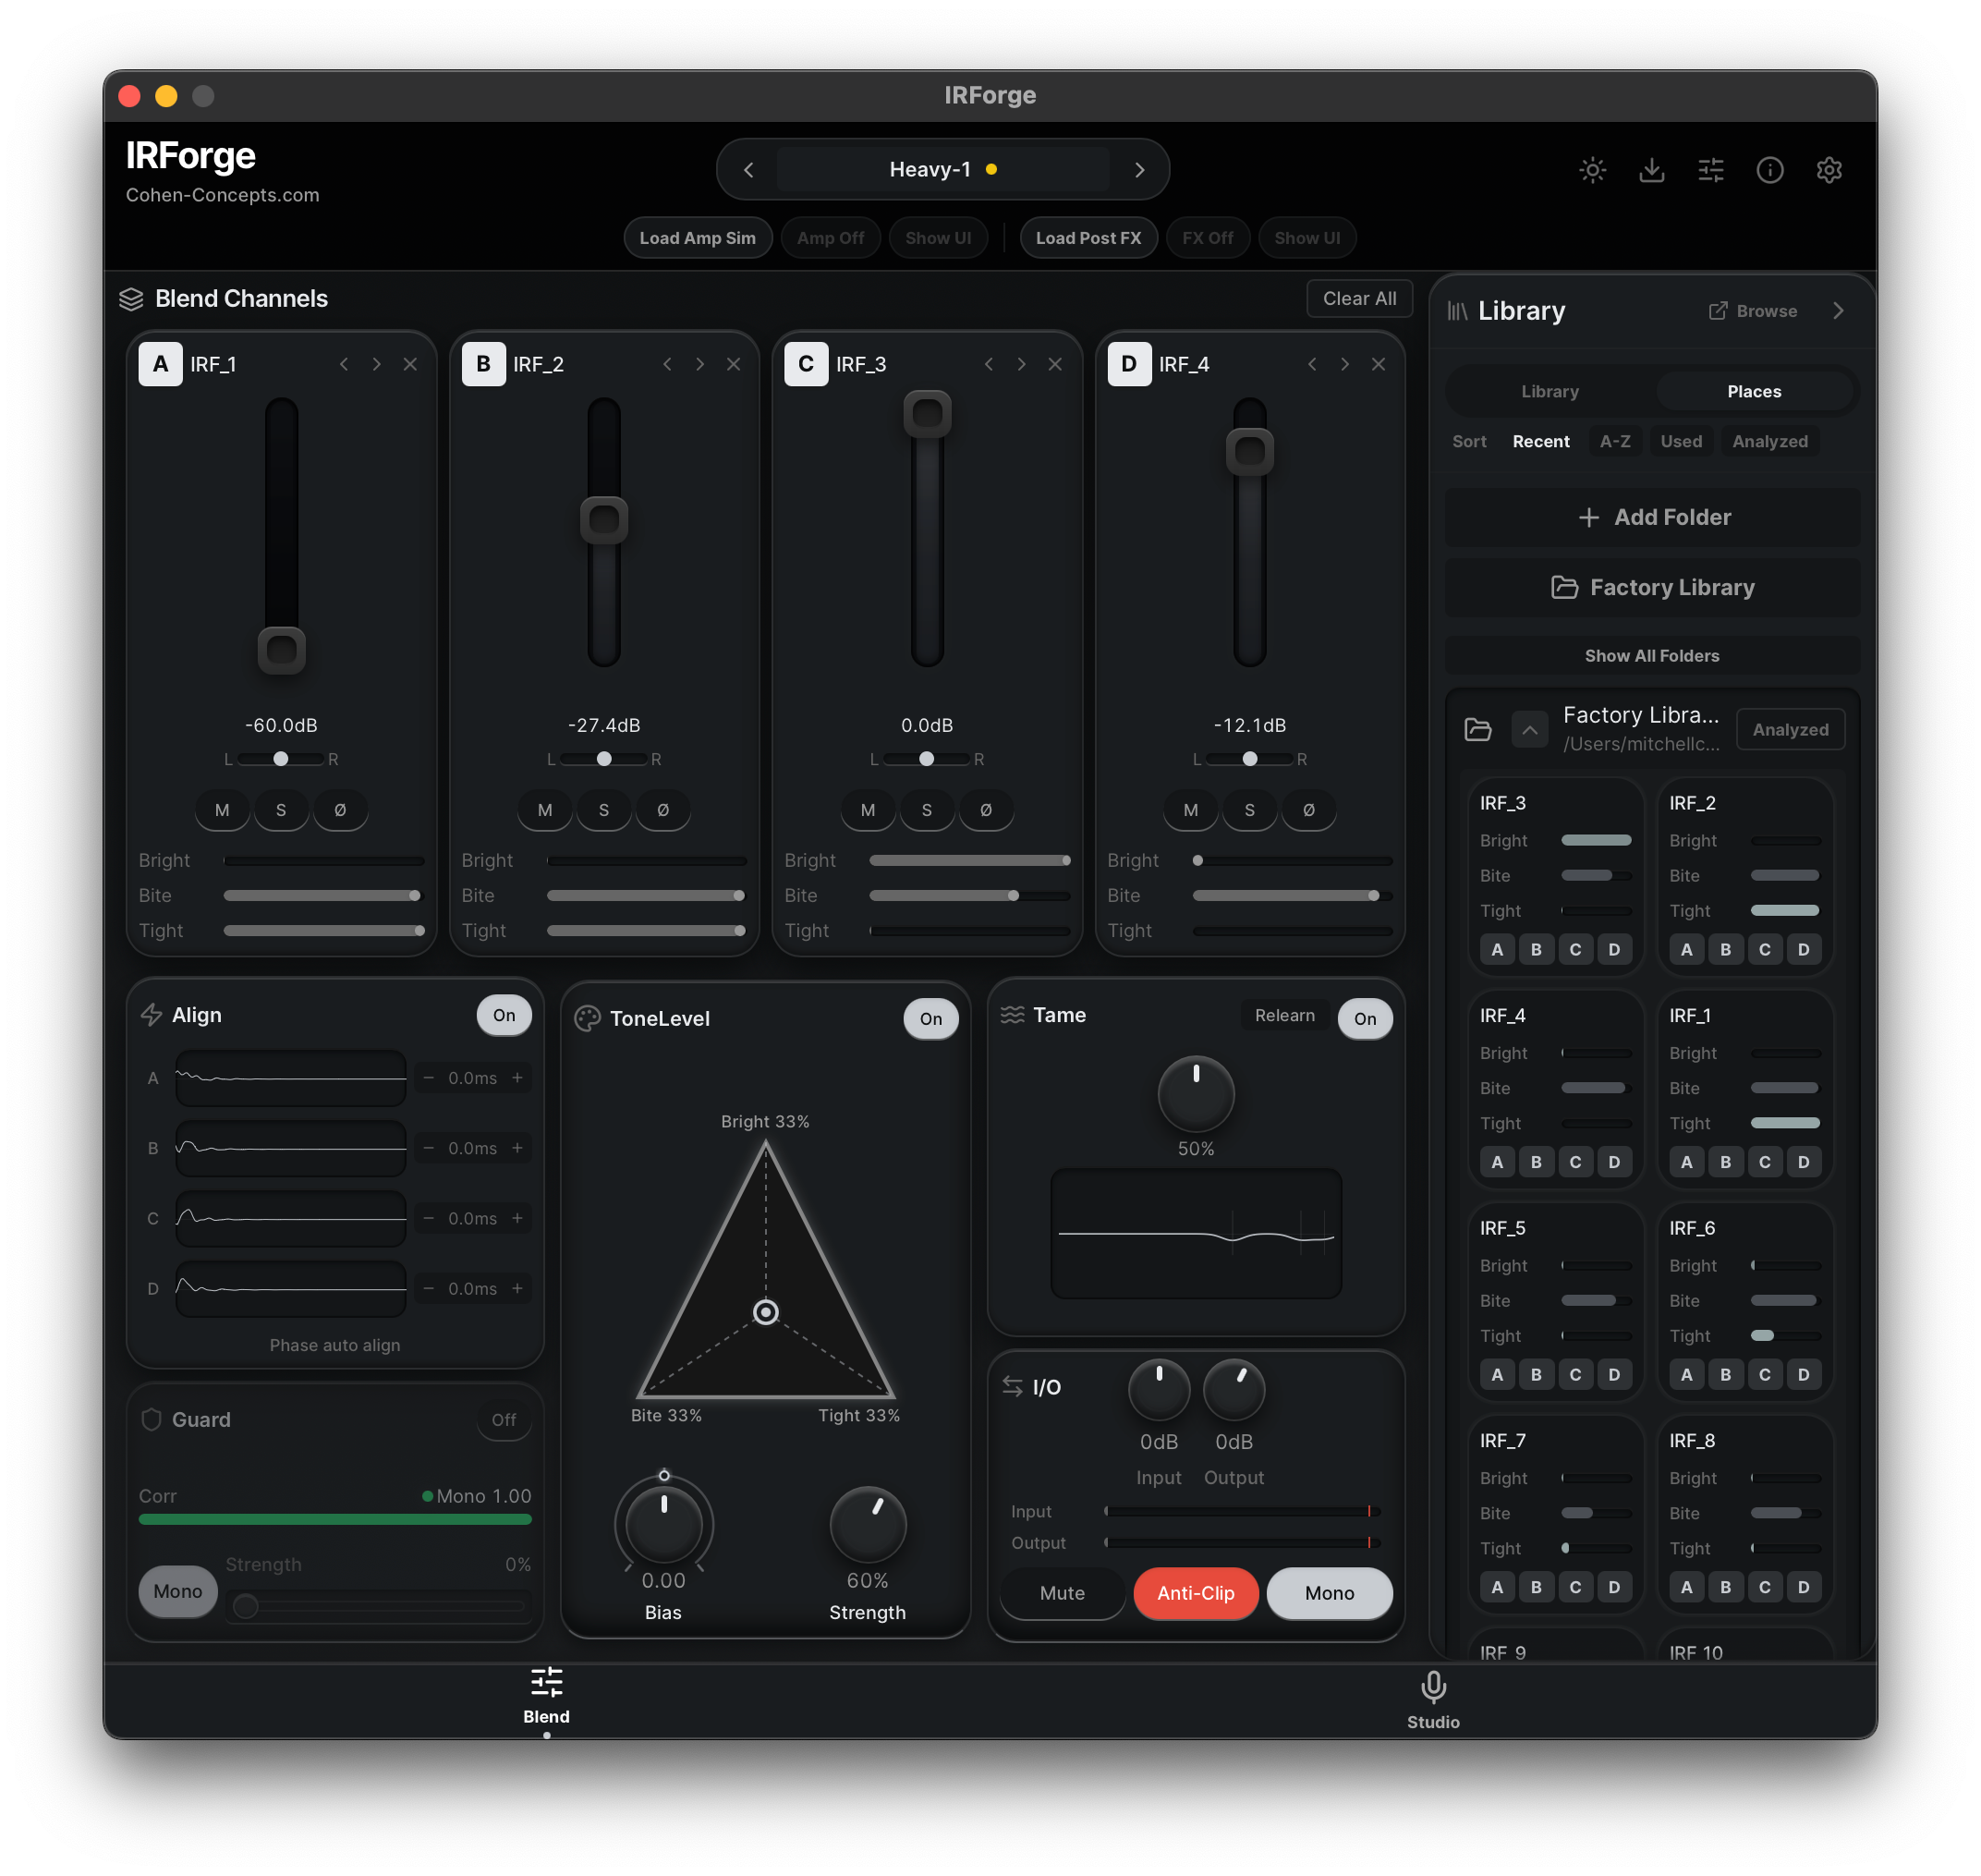
Task: Disable the Tame On toggle
Action: 1365,1018
